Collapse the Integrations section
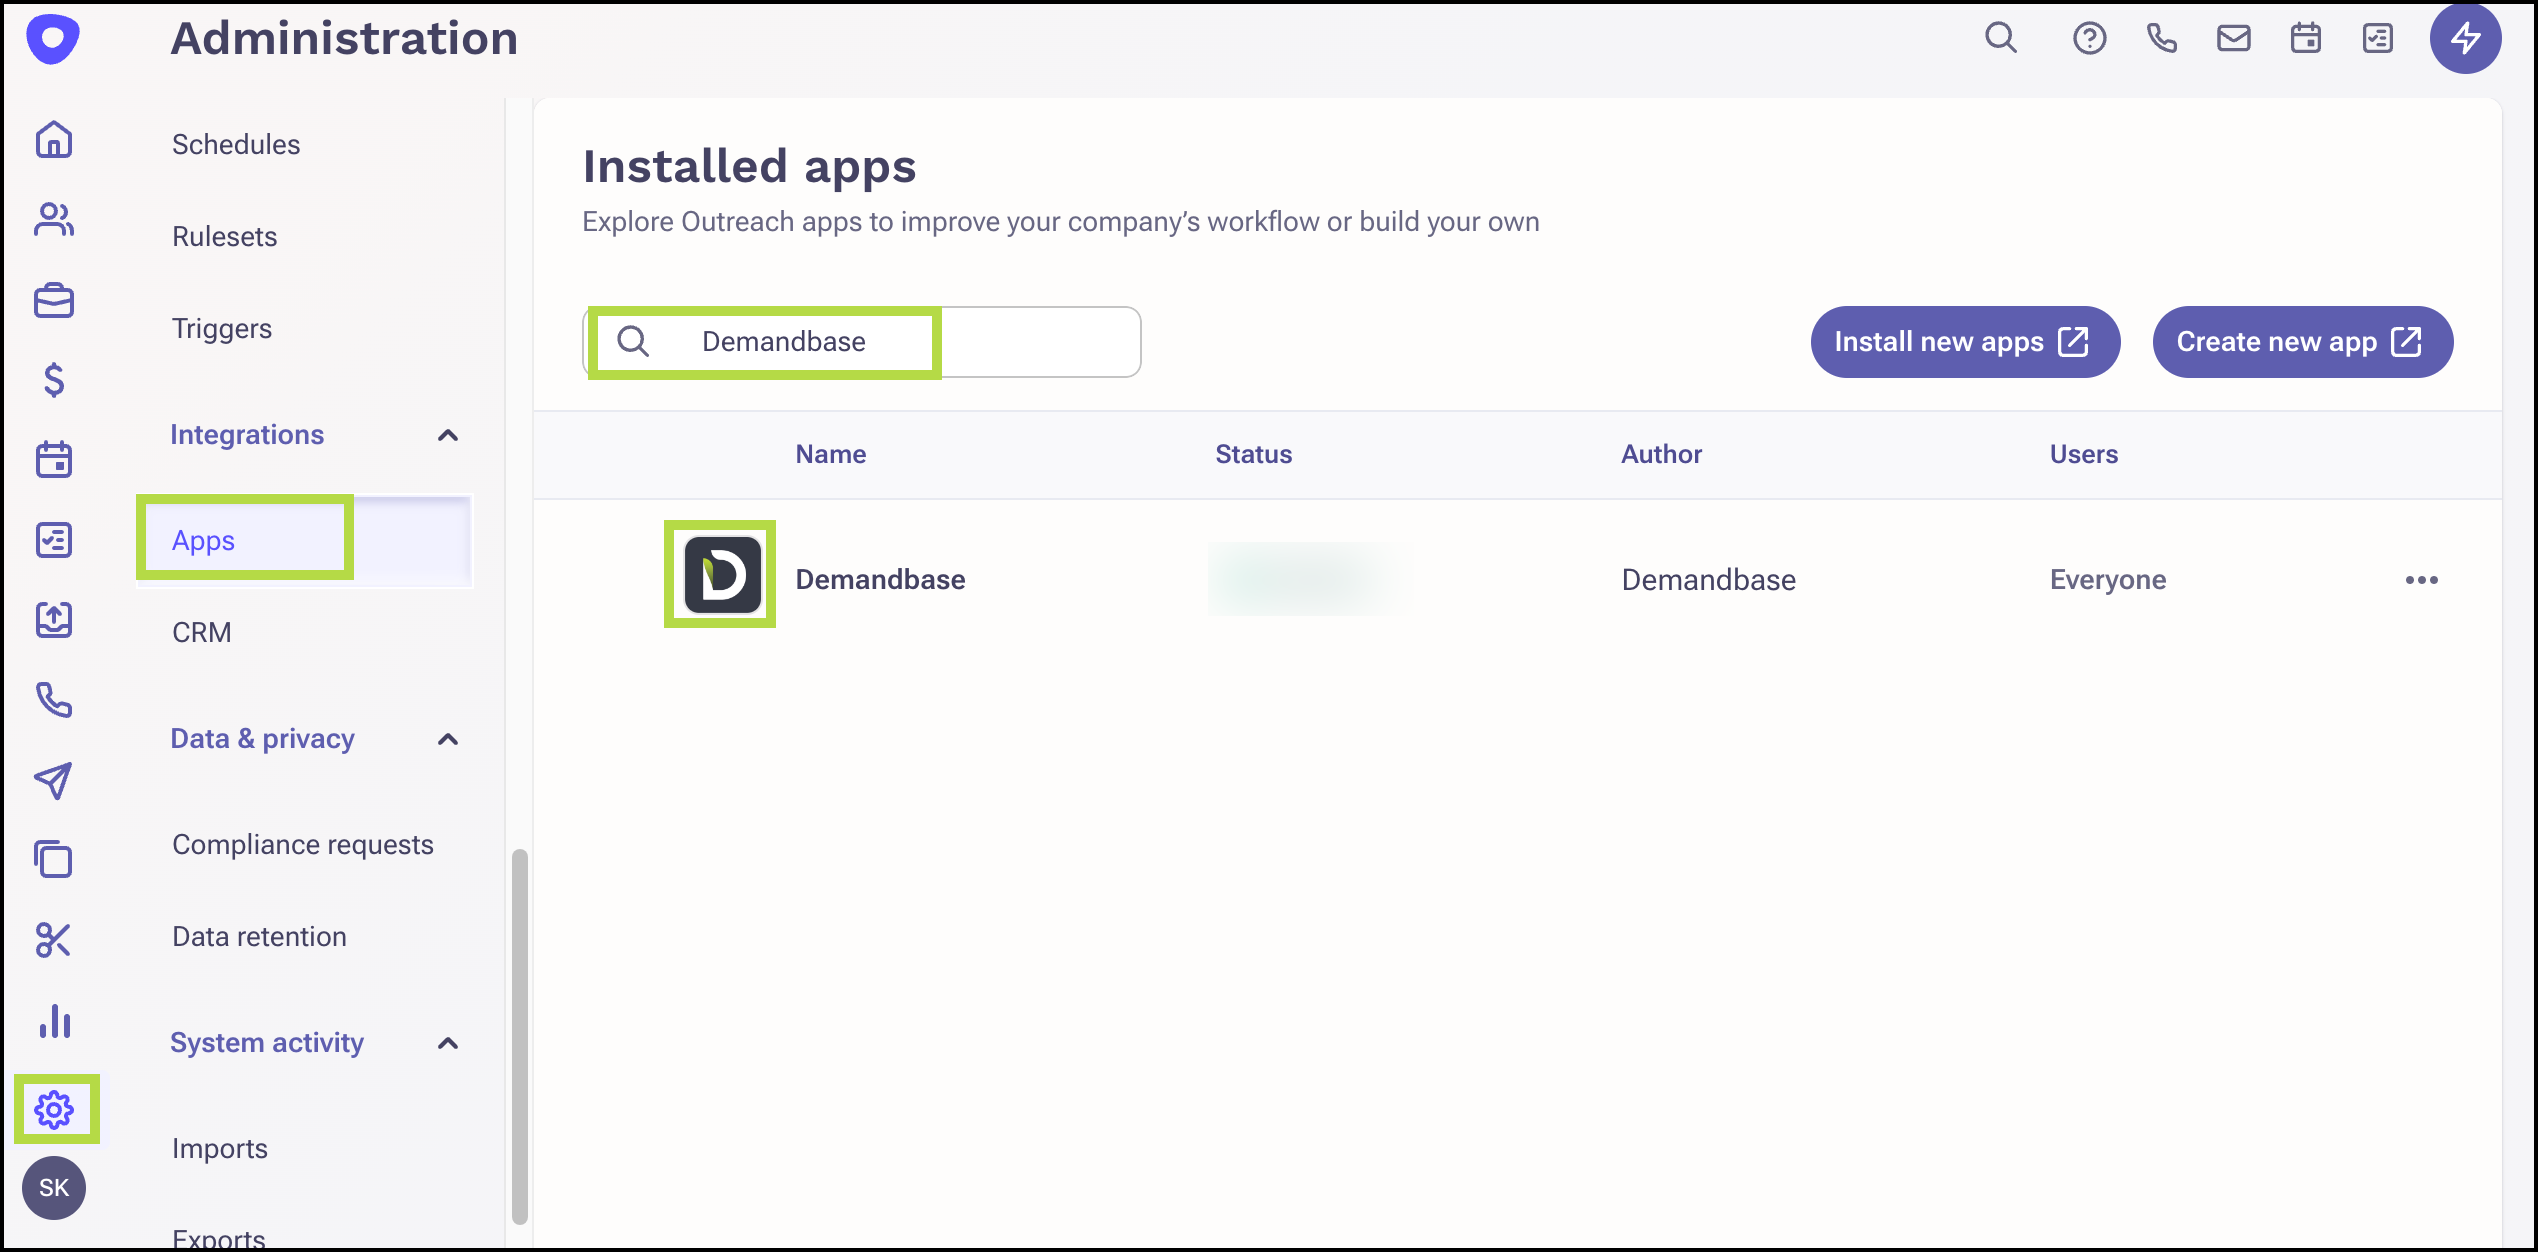 (x=448, y=435)
